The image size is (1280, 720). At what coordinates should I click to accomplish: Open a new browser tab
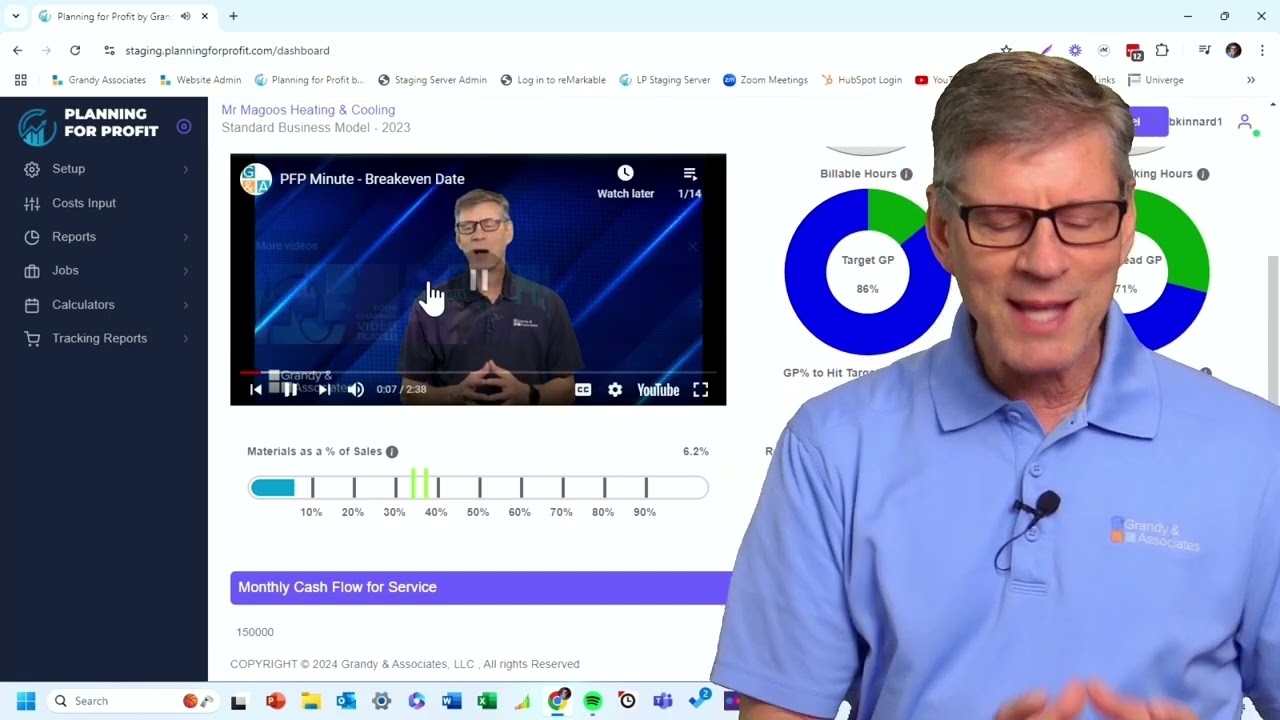(233, 16)
